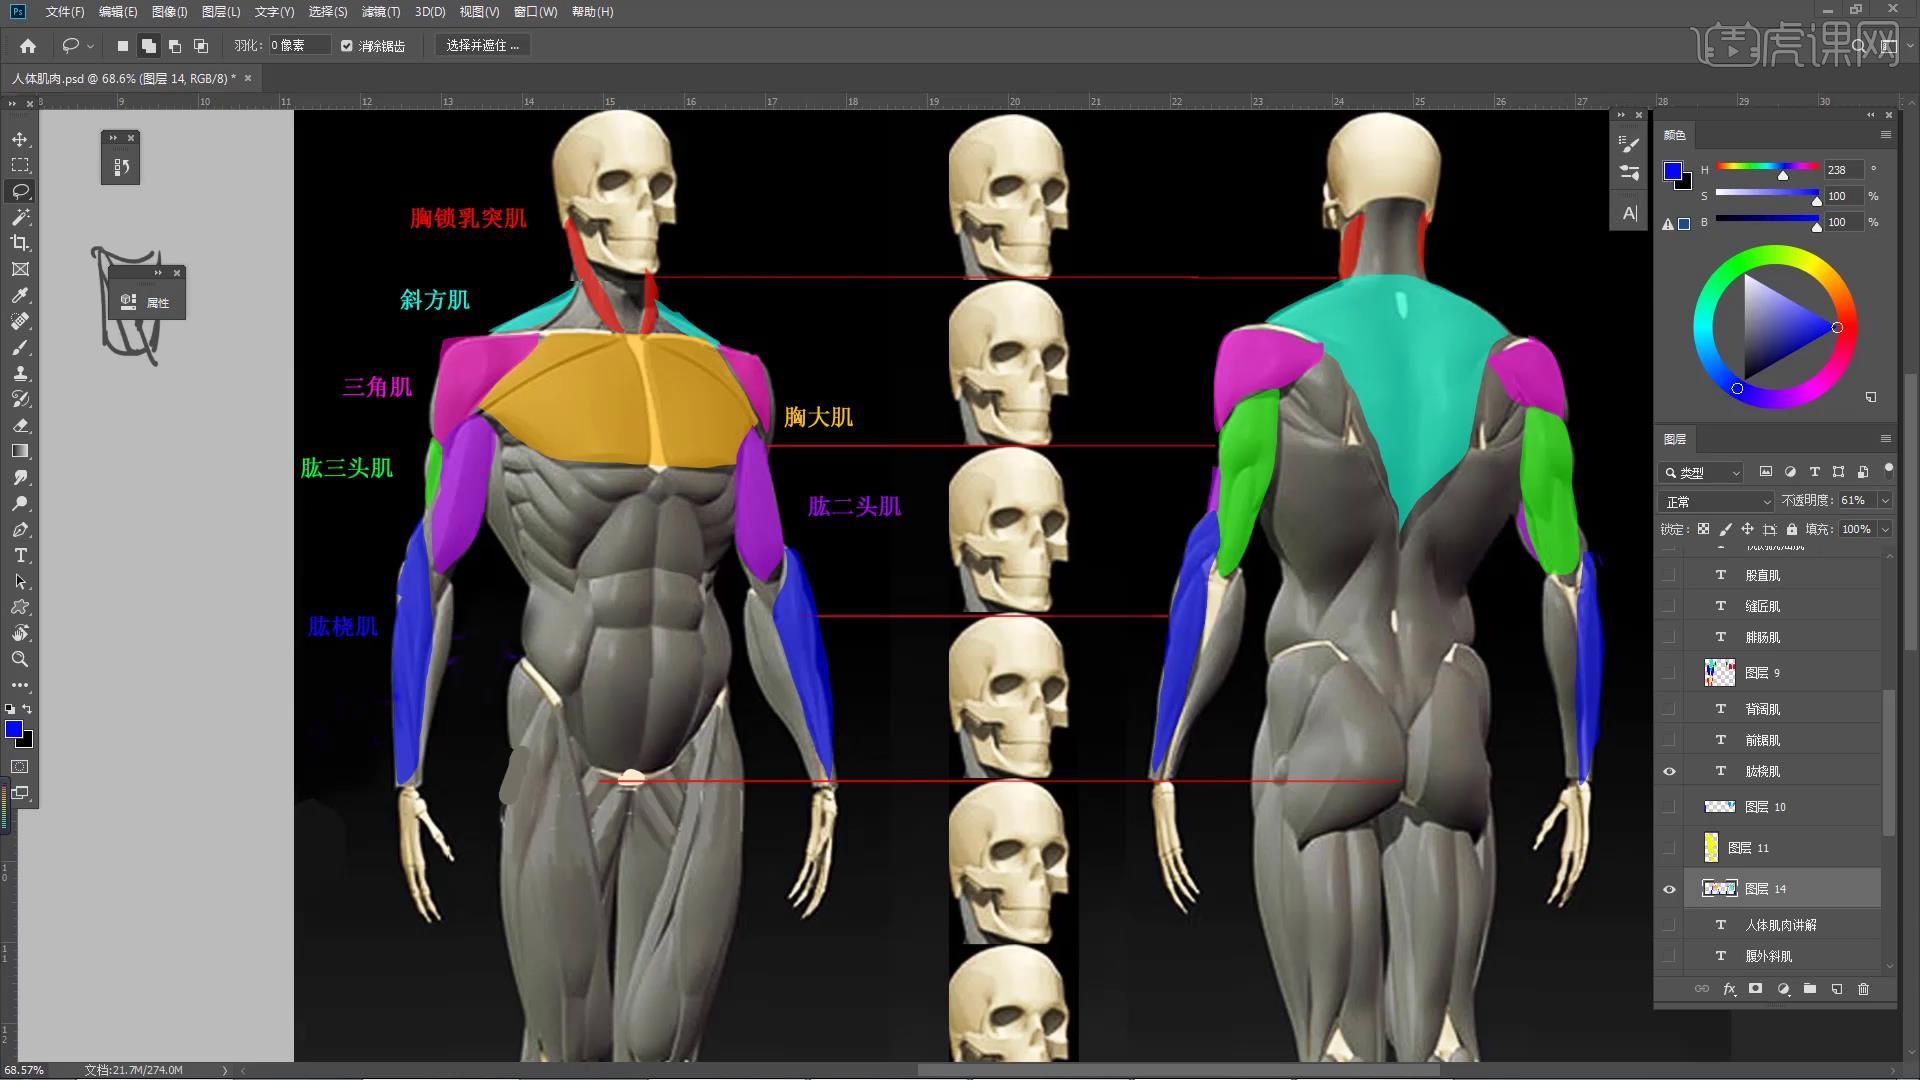This screenshot has width=1920, height=1080.
Task: Toggle visibility of 肱桡肌 text layer
Action: (1669, 771)
